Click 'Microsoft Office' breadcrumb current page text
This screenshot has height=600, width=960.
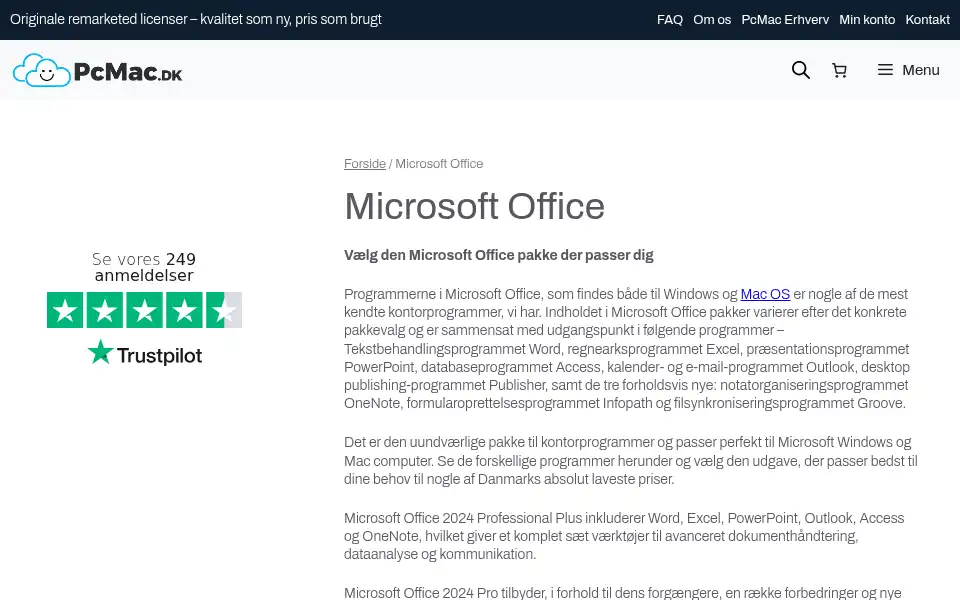[439, 164]
